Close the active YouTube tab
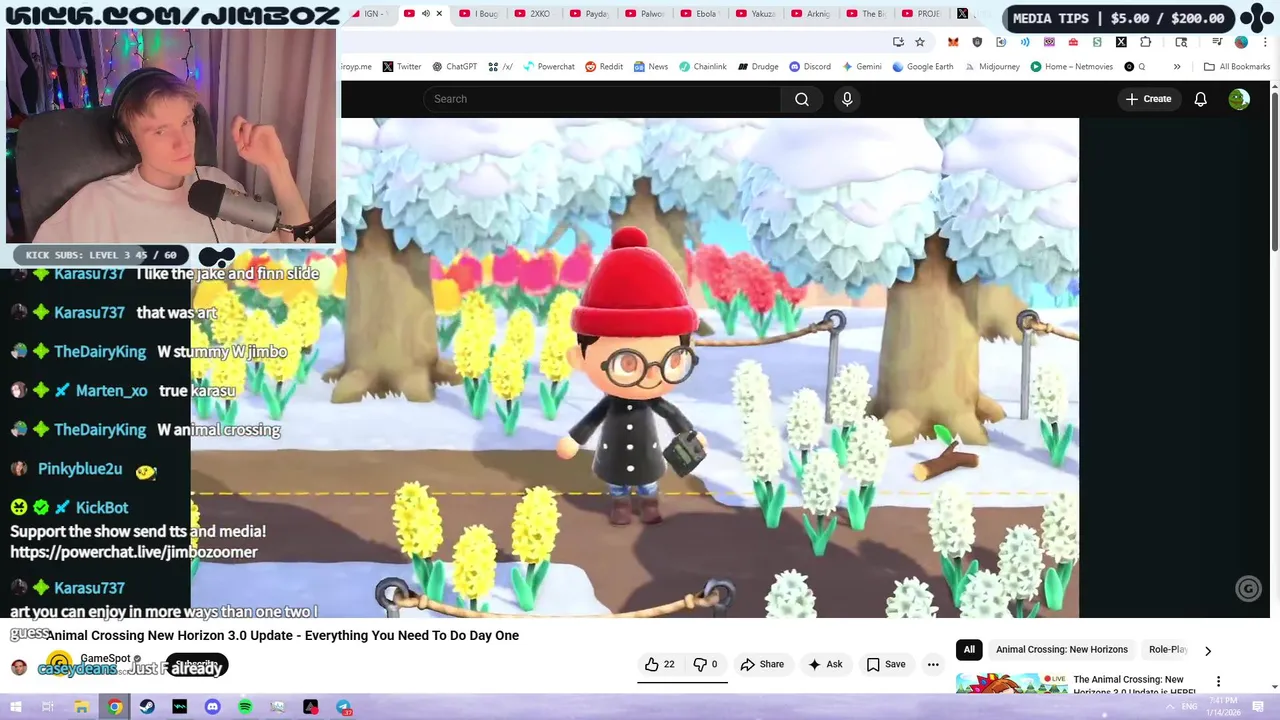1280x720 pixels. point(439,14)
